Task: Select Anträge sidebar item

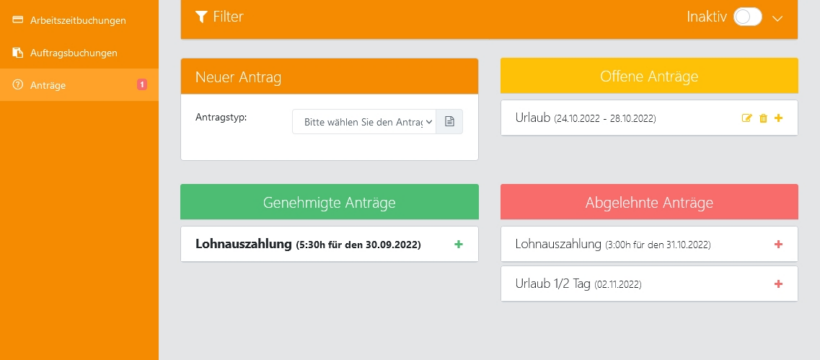Action: (79, 85)
